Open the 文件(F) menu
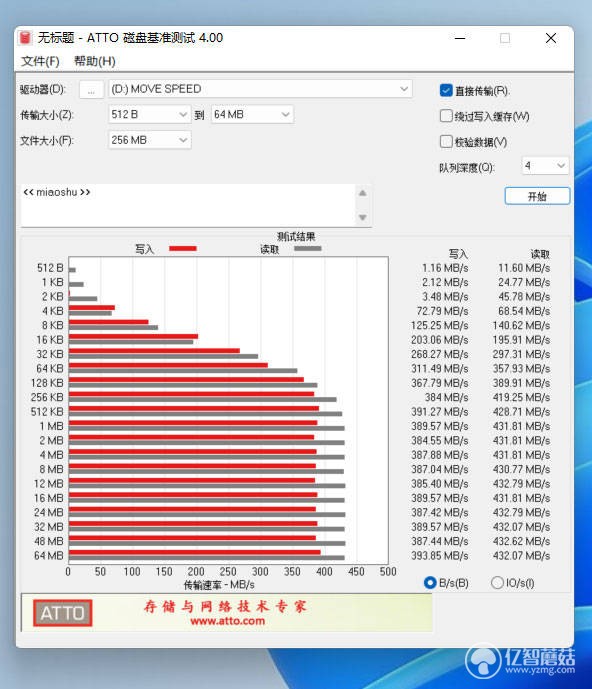The image size is (592, 689). point(40,61)
